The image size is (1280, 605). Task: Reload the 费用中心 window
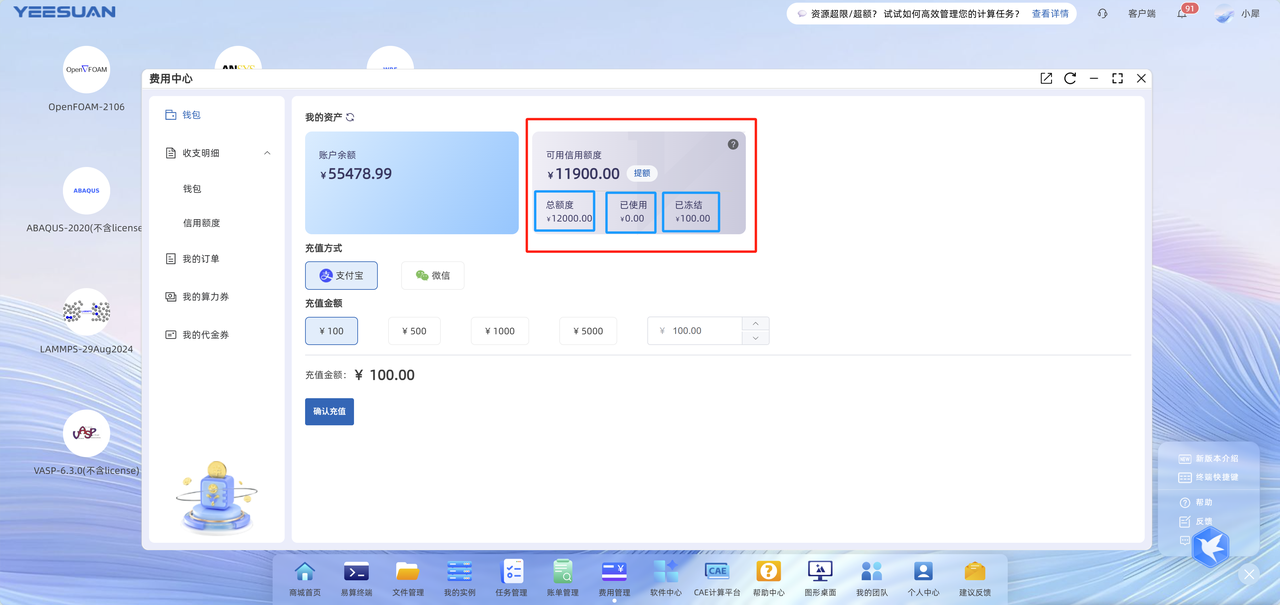[1070, 78]
